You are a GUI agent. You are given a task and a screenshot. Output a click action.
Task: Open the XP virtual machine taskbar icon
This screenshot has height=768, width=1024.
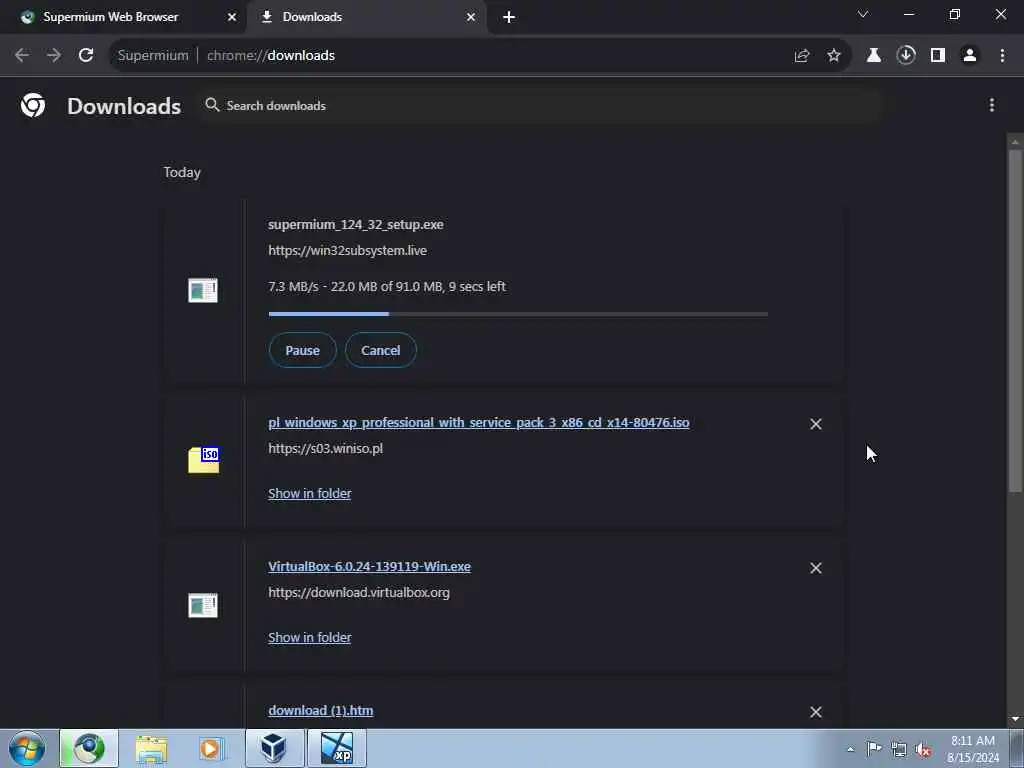pos(337,748)
